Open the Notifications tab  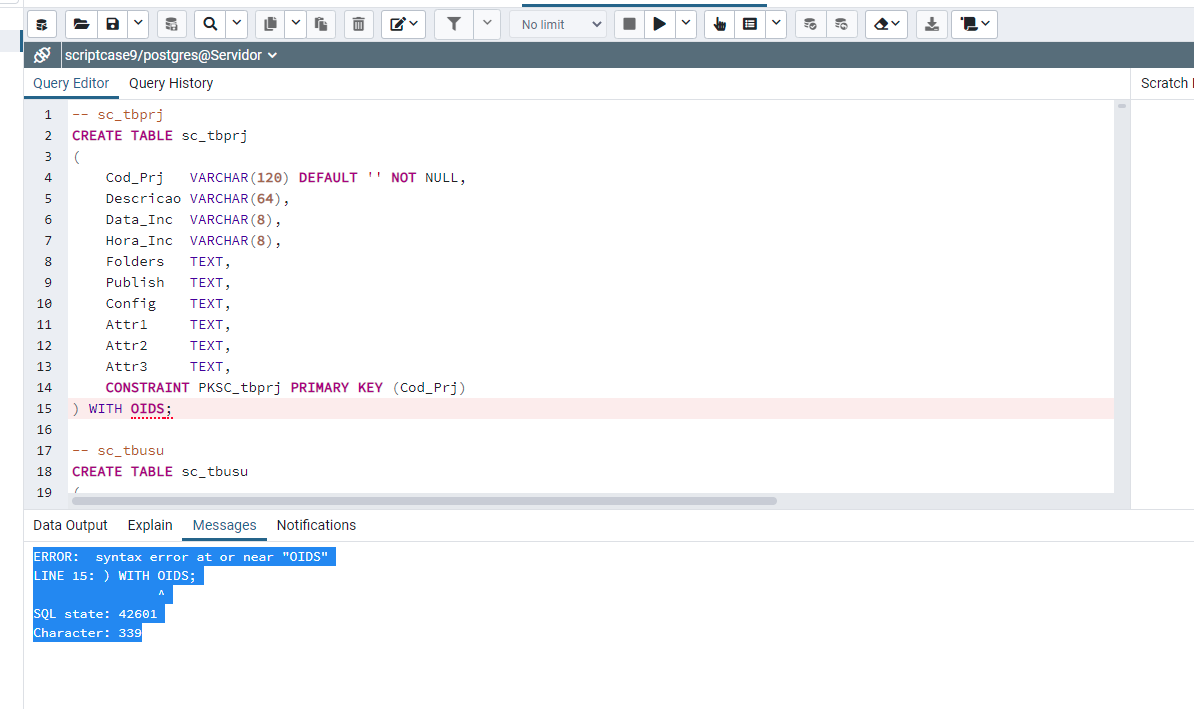(316, 525)
